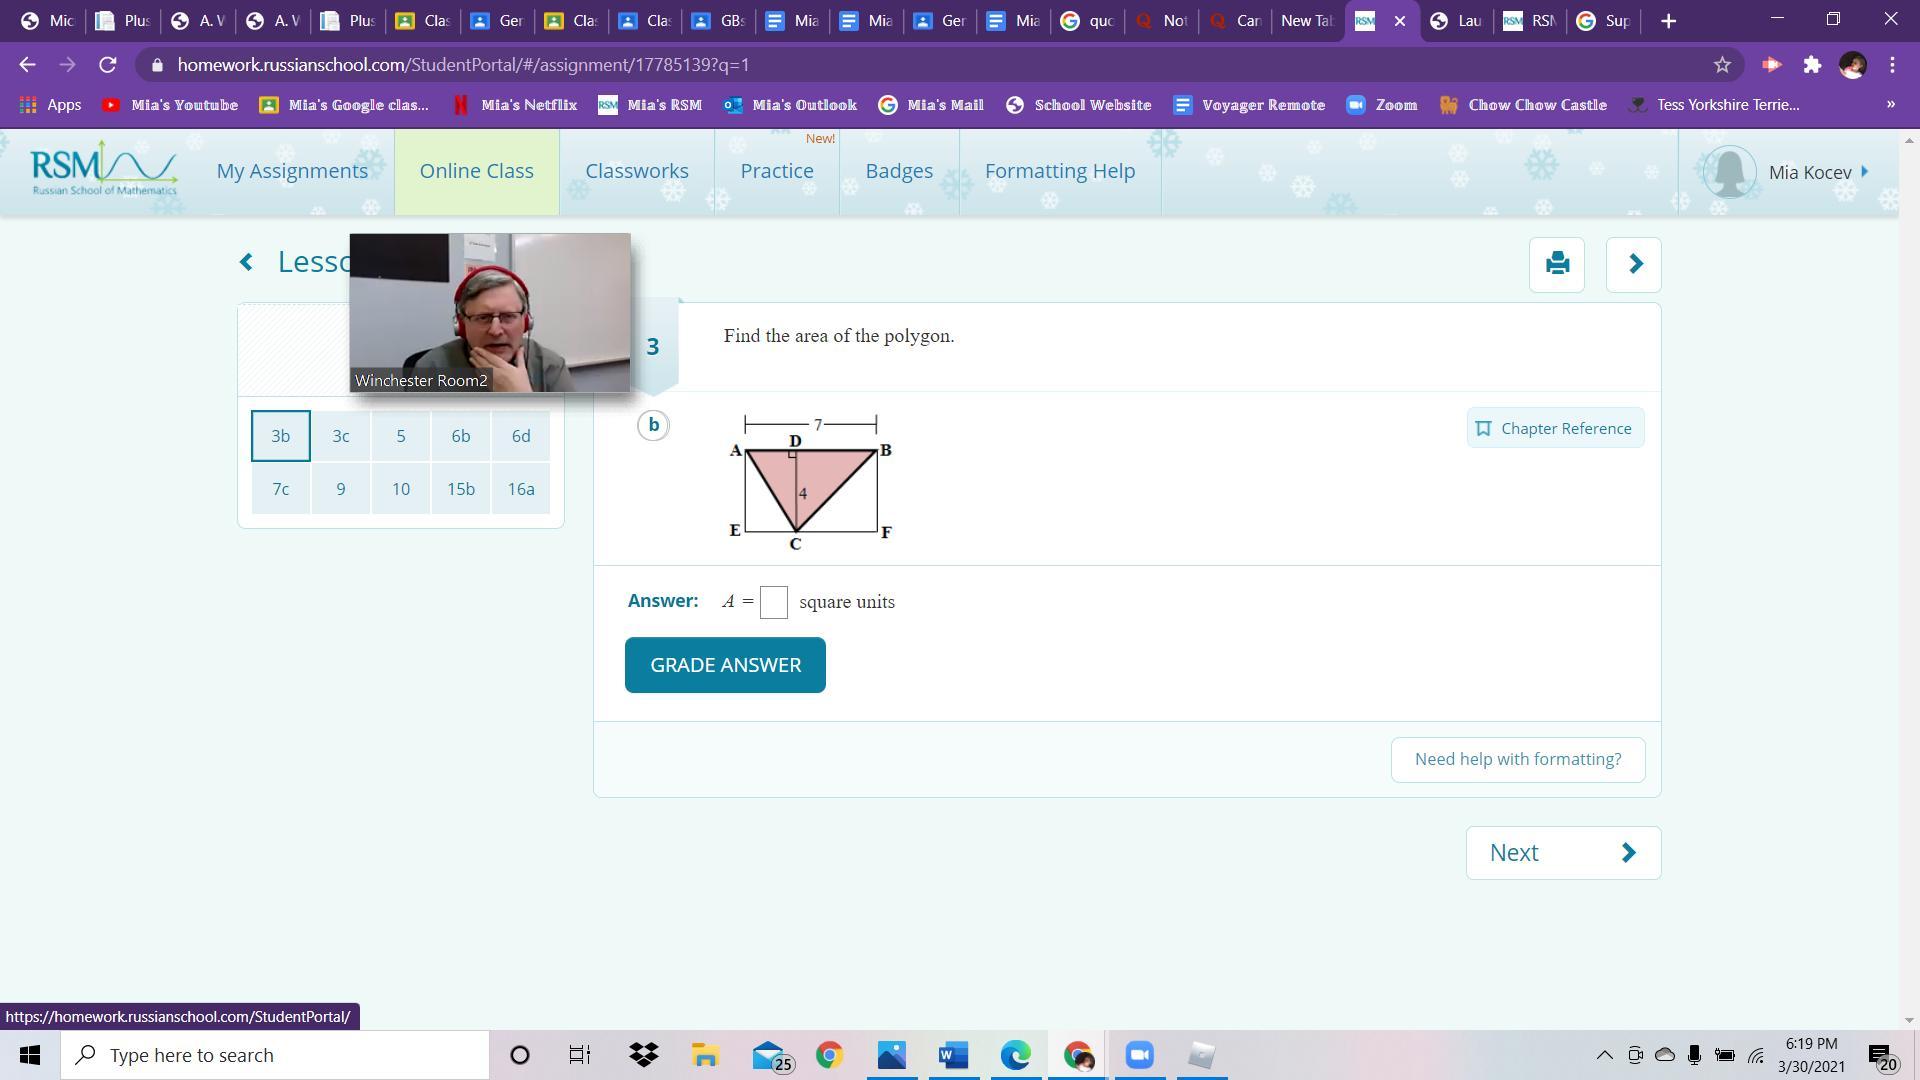This screenshot has width=1920, height=1080.
Task: Click Need help with formatting button
Action: pyautogui.click(x=1517, y=759)
